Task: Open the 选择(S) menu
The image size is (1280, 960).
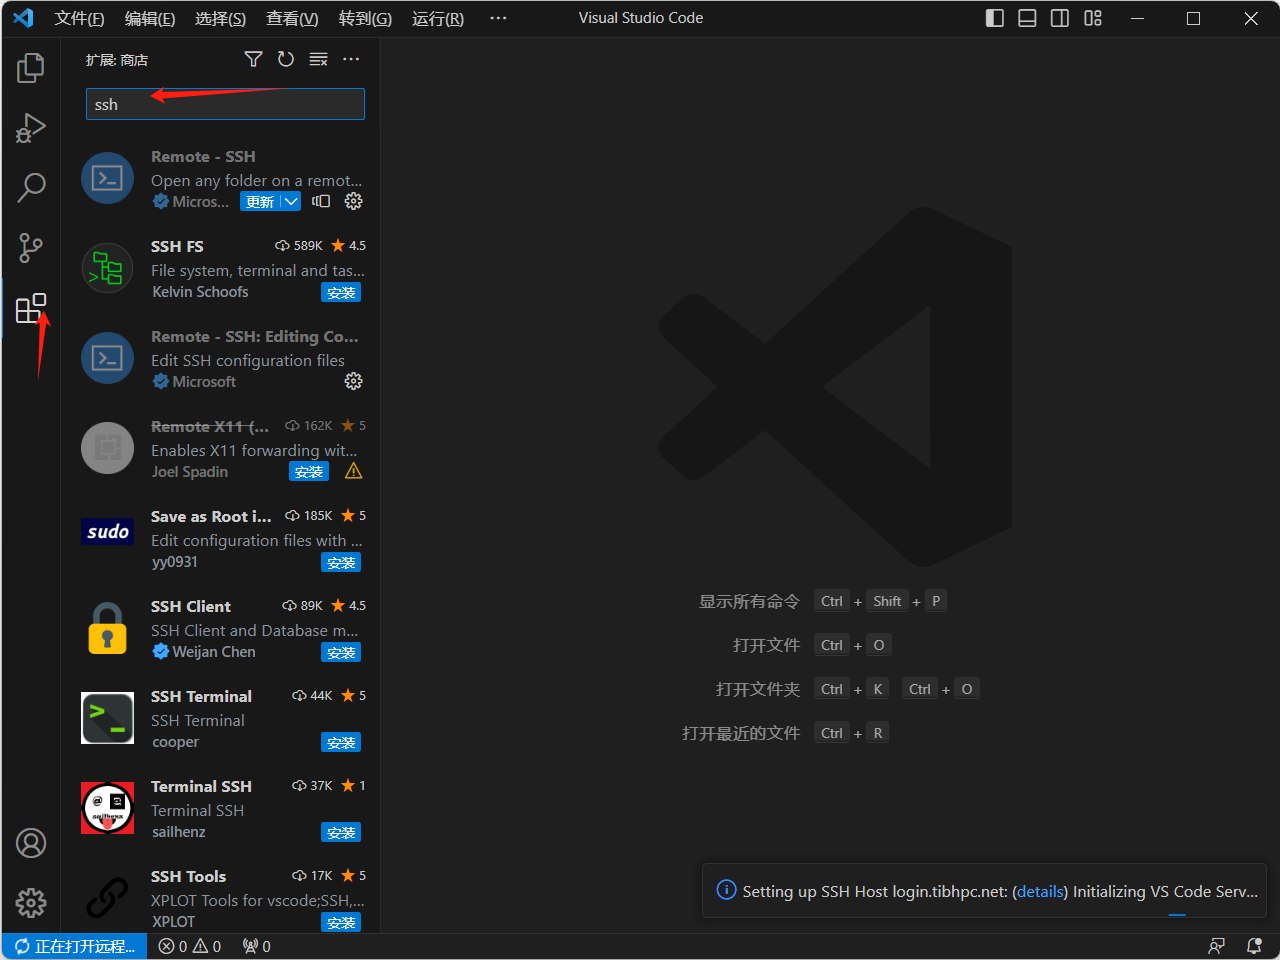Action: [220, 18]
